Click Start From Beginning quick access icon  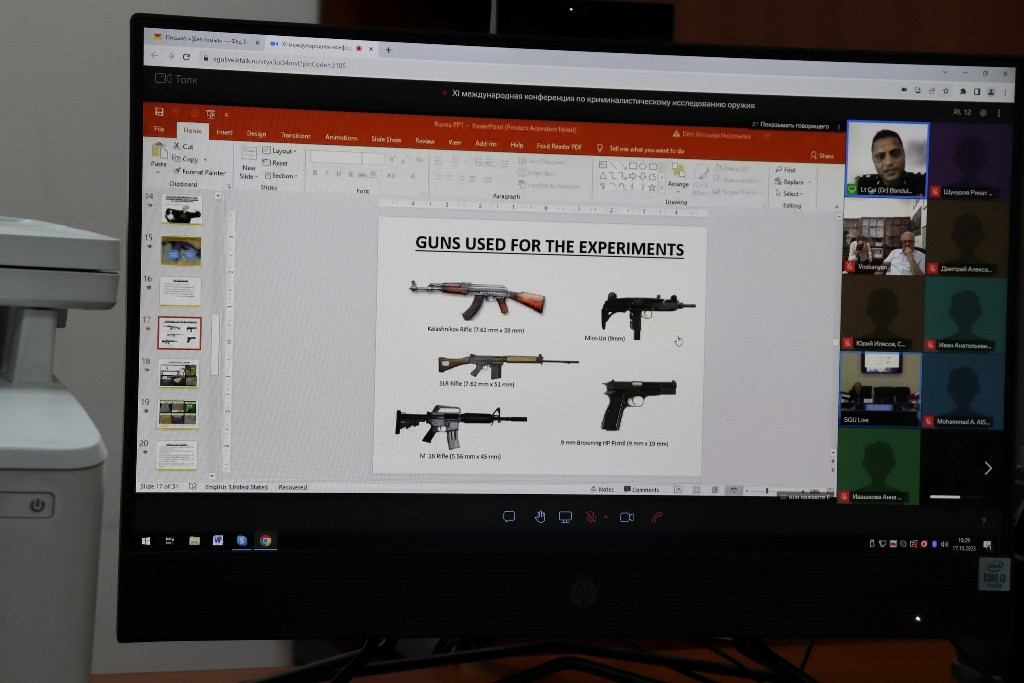click(x=210, y=114)
